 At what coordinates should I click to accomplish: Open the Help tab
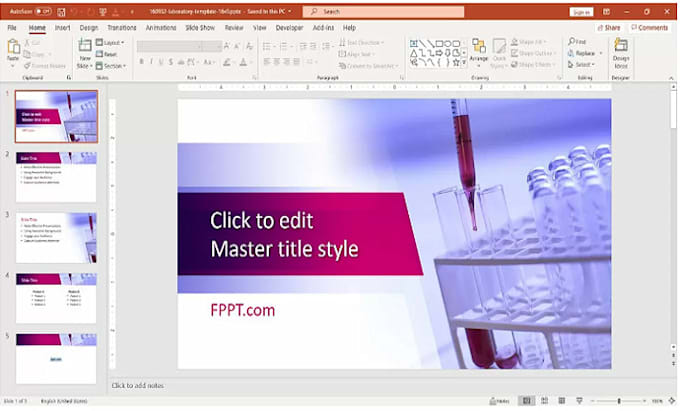tap(349, 28)
